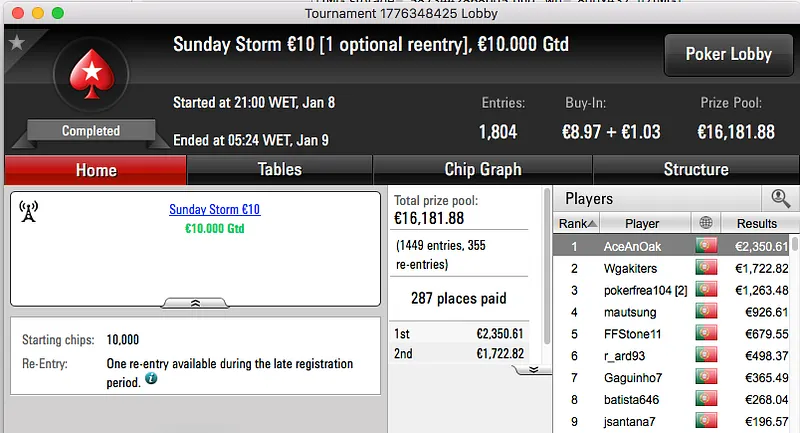Click AceAnOak's Portugal flag icon
This screenshot has height=433, width=800.
[707, 246]
